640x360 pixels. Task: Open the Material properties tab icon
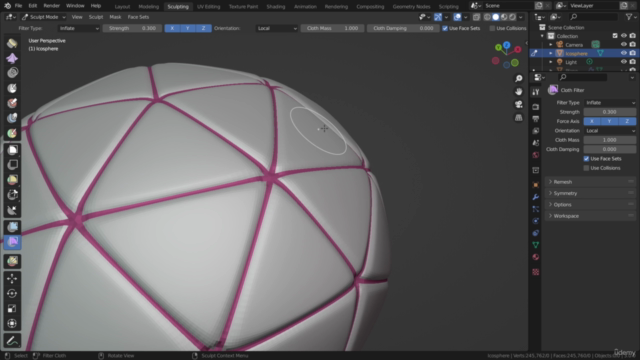pos(536,257)
